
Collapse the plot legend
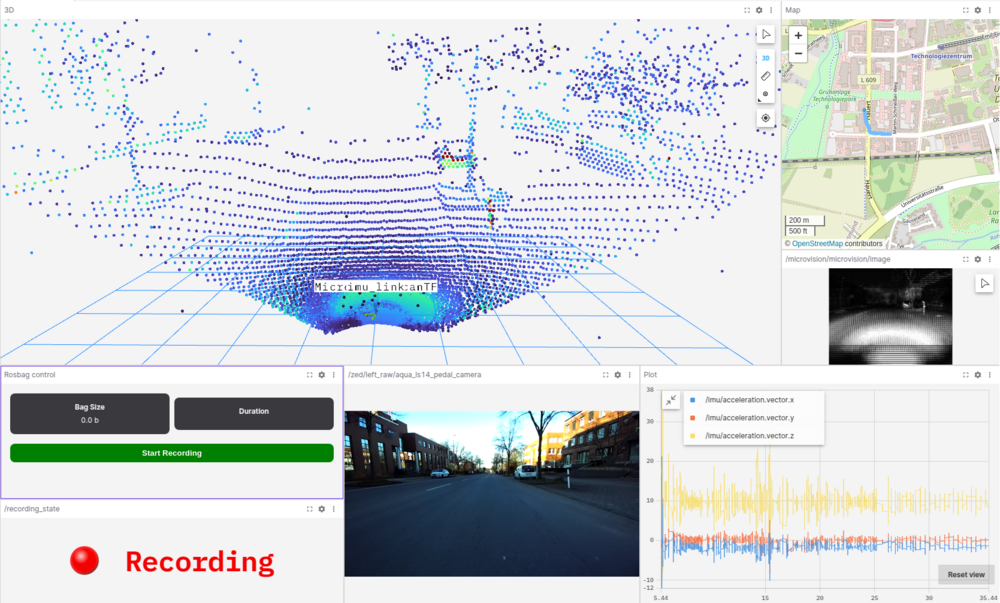(671, 400)
